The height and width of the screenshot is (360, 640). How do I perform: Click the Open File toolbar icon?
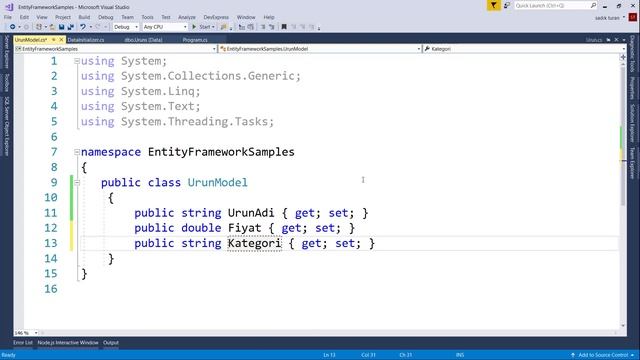click(52, 27)
